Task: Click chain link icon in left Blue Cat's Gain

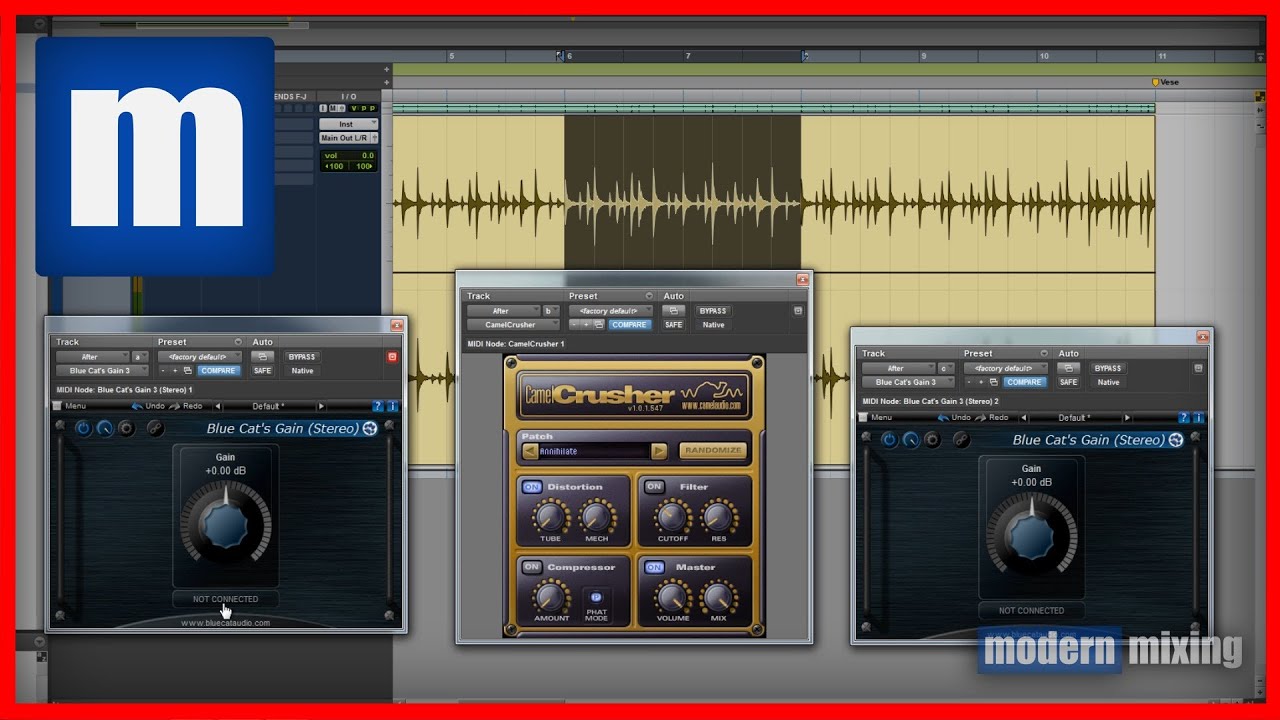Action: click(156, 428)
